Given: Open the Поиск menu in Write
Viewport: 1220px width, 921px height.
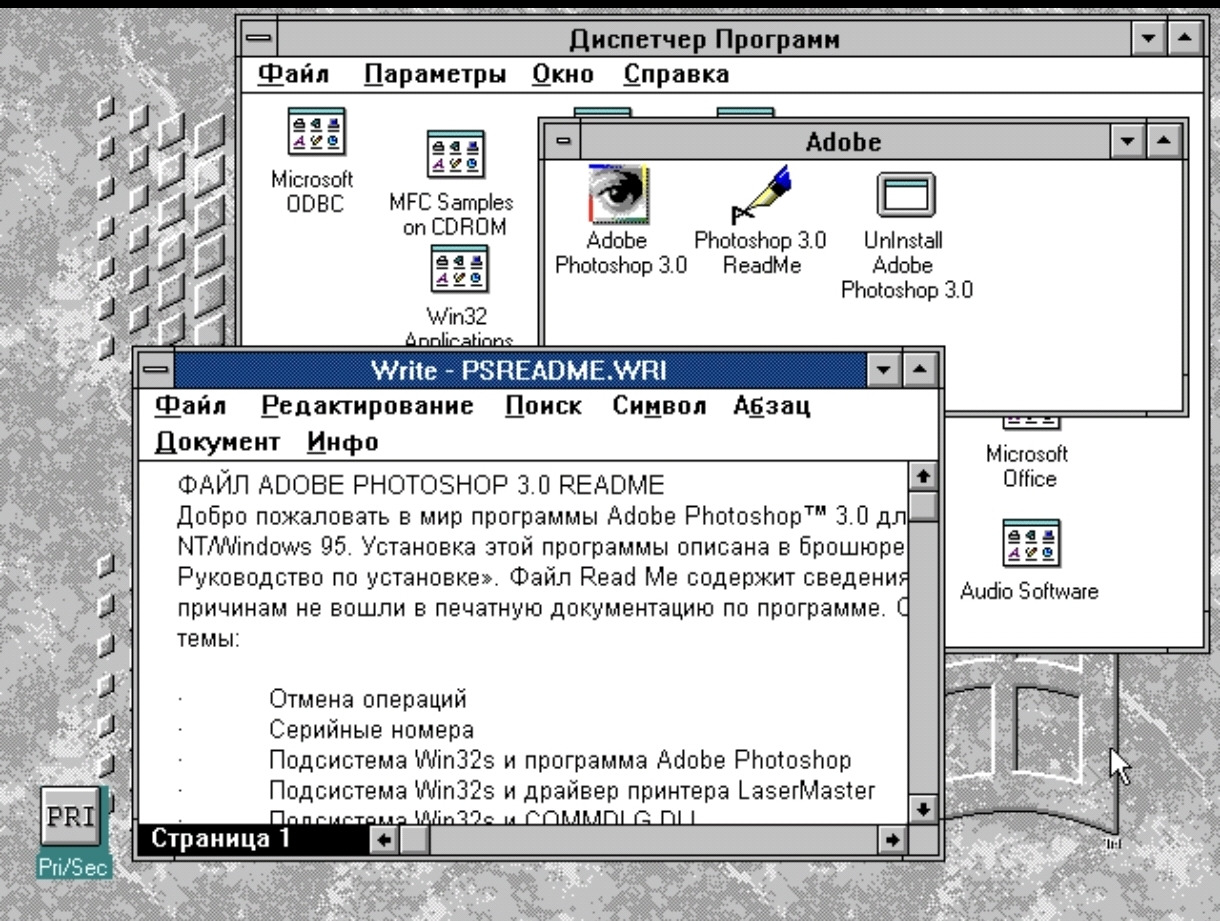Looking at the screenshot, I should 544,406.
